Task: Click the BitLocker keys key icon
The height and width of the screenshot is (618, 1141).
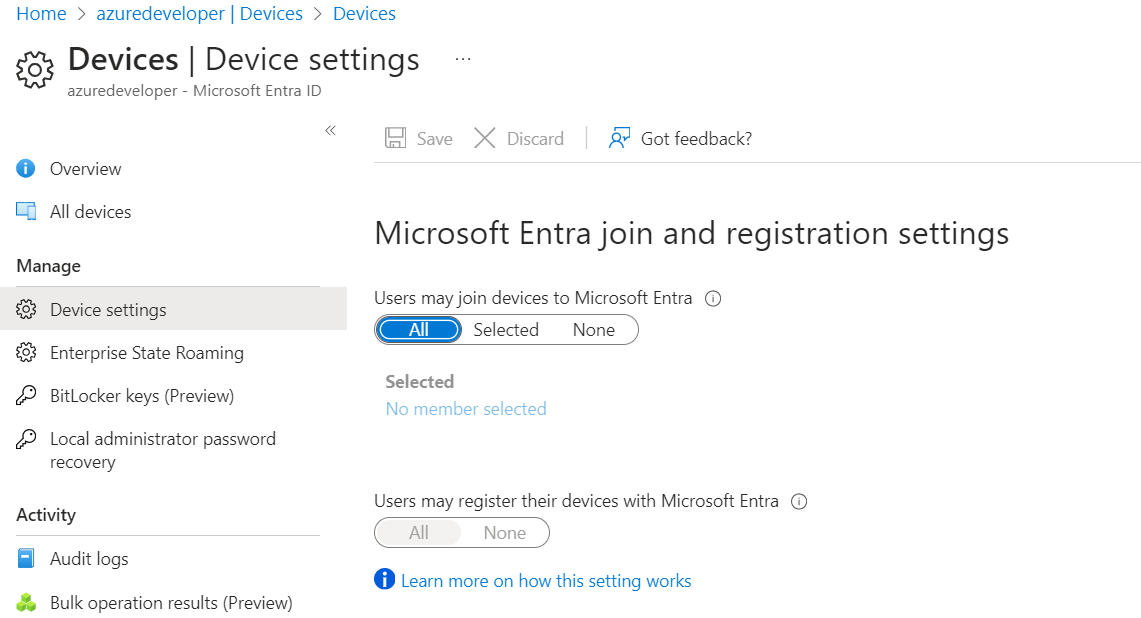Action: [x=26, y=395]
